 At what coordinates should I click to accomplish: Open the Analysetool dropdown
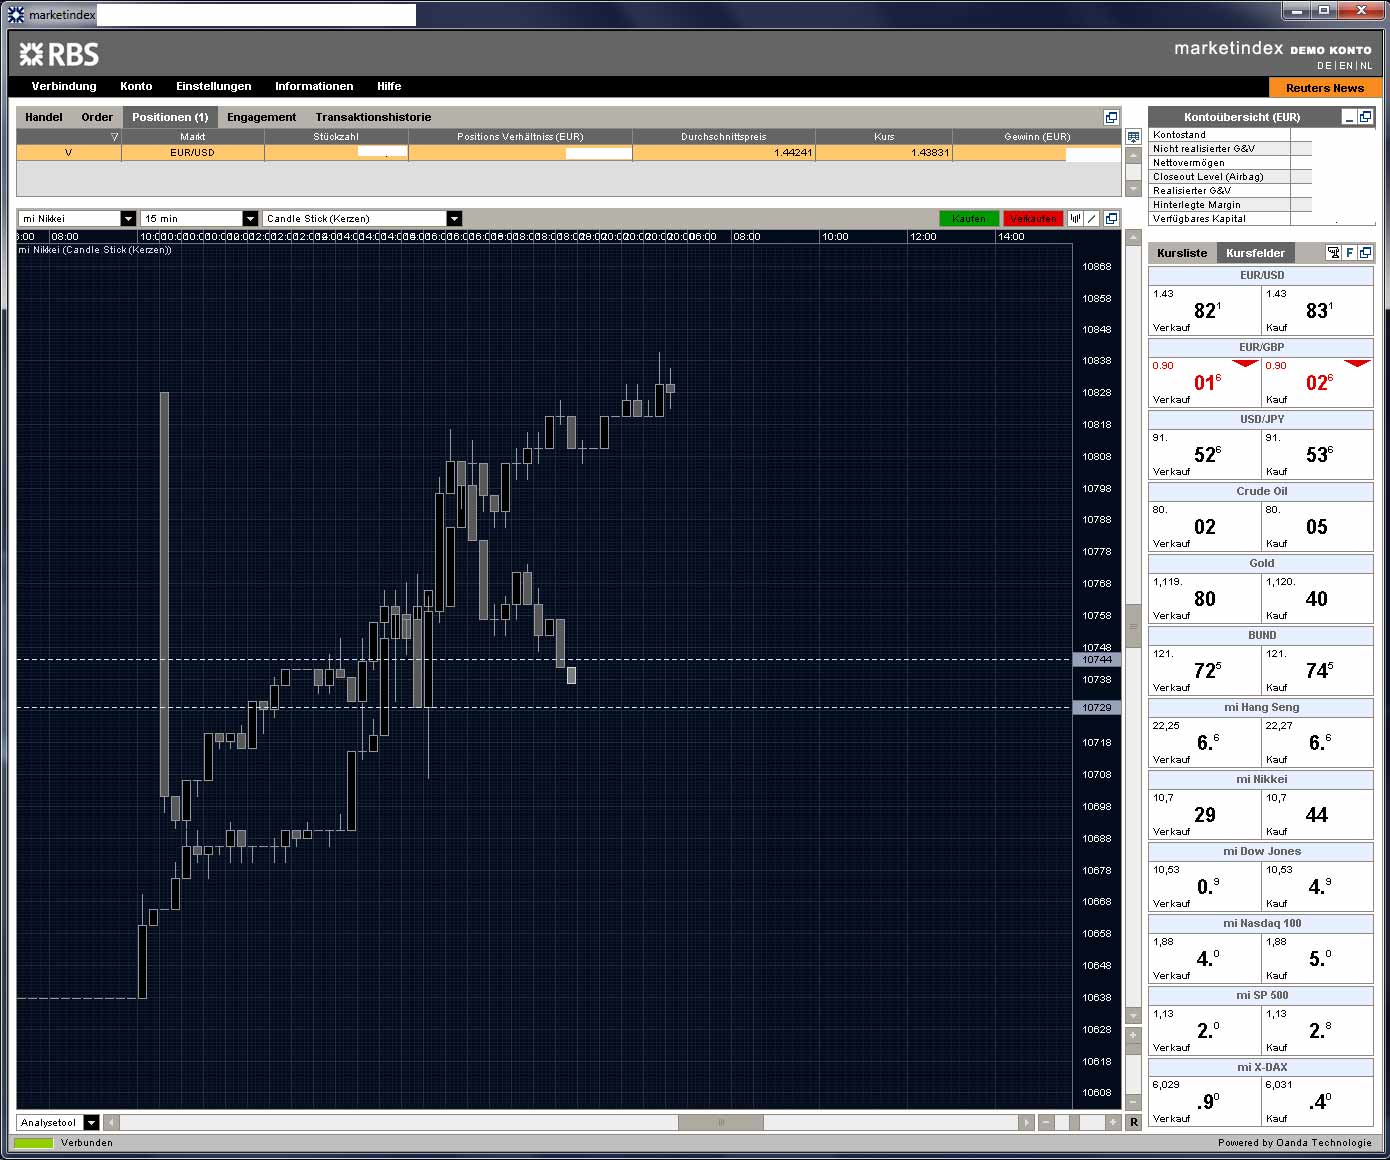tap(58, 1123)
